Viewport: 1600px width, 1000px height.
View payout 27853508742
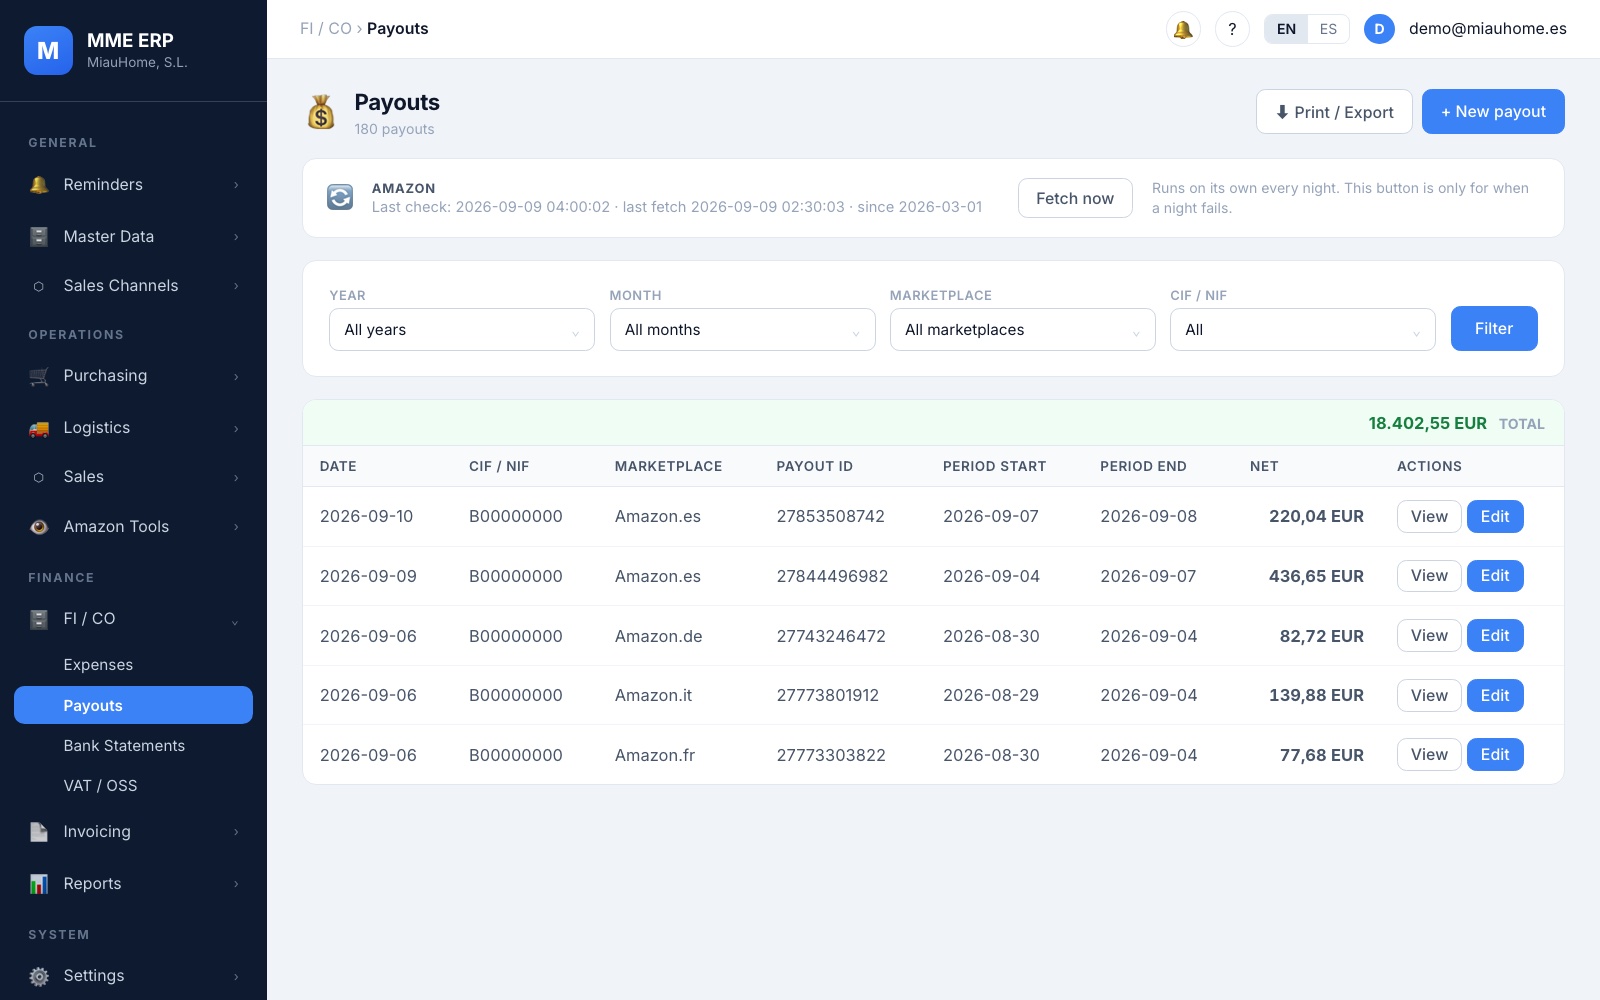[1429, 516]
